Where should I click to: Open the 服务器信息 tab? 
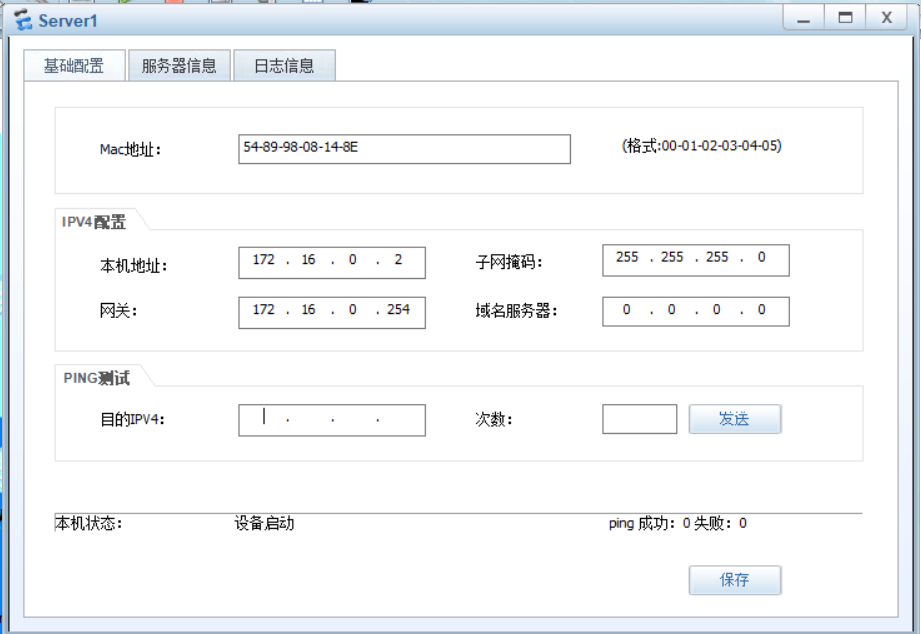point(179,65)
